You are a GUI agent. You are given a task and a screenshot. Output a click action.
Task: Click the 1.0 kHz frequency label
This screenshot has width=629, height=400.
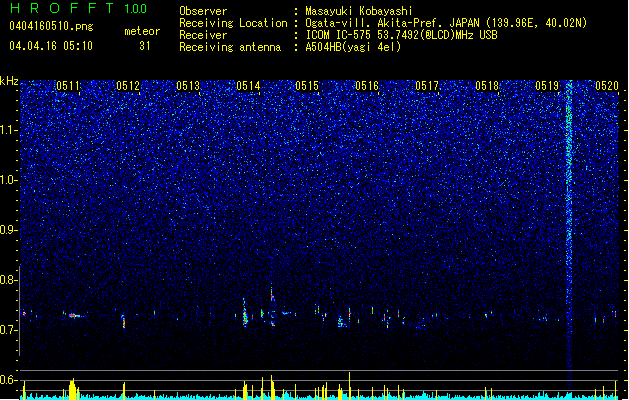click(9, 180)
